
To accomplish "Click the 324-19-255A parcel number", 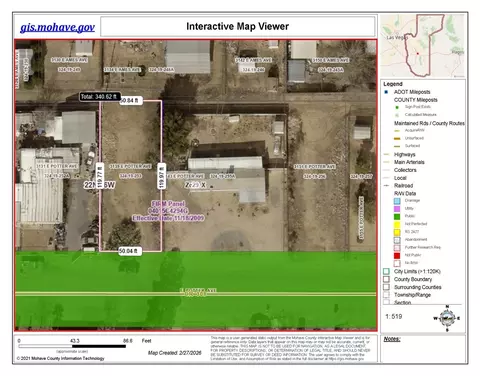I will point(222,176).
